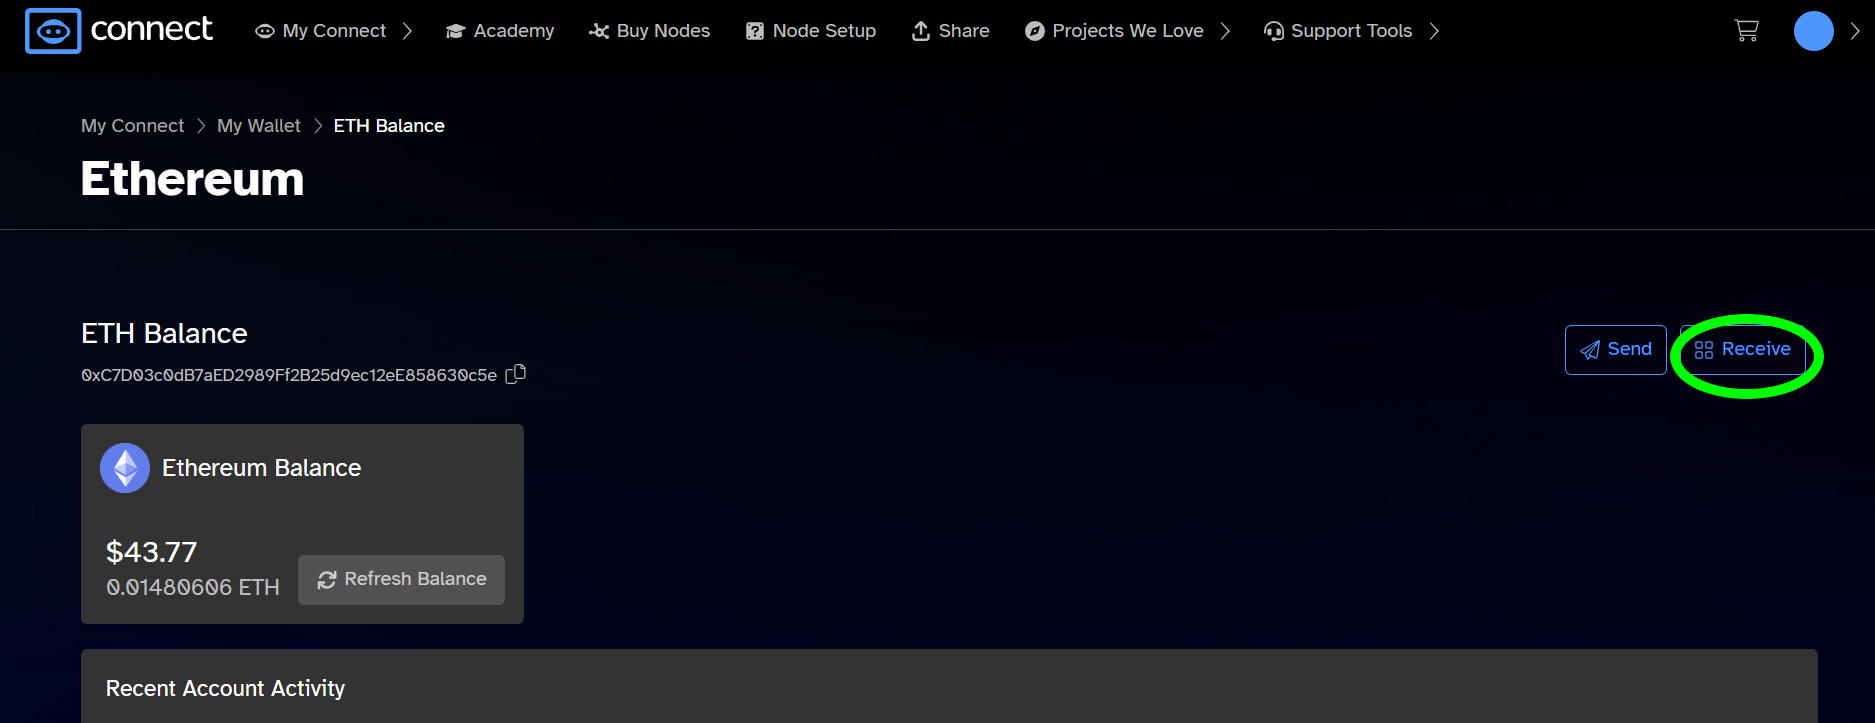
Task: Click the Connect logo icon
Action: (53, 31)
